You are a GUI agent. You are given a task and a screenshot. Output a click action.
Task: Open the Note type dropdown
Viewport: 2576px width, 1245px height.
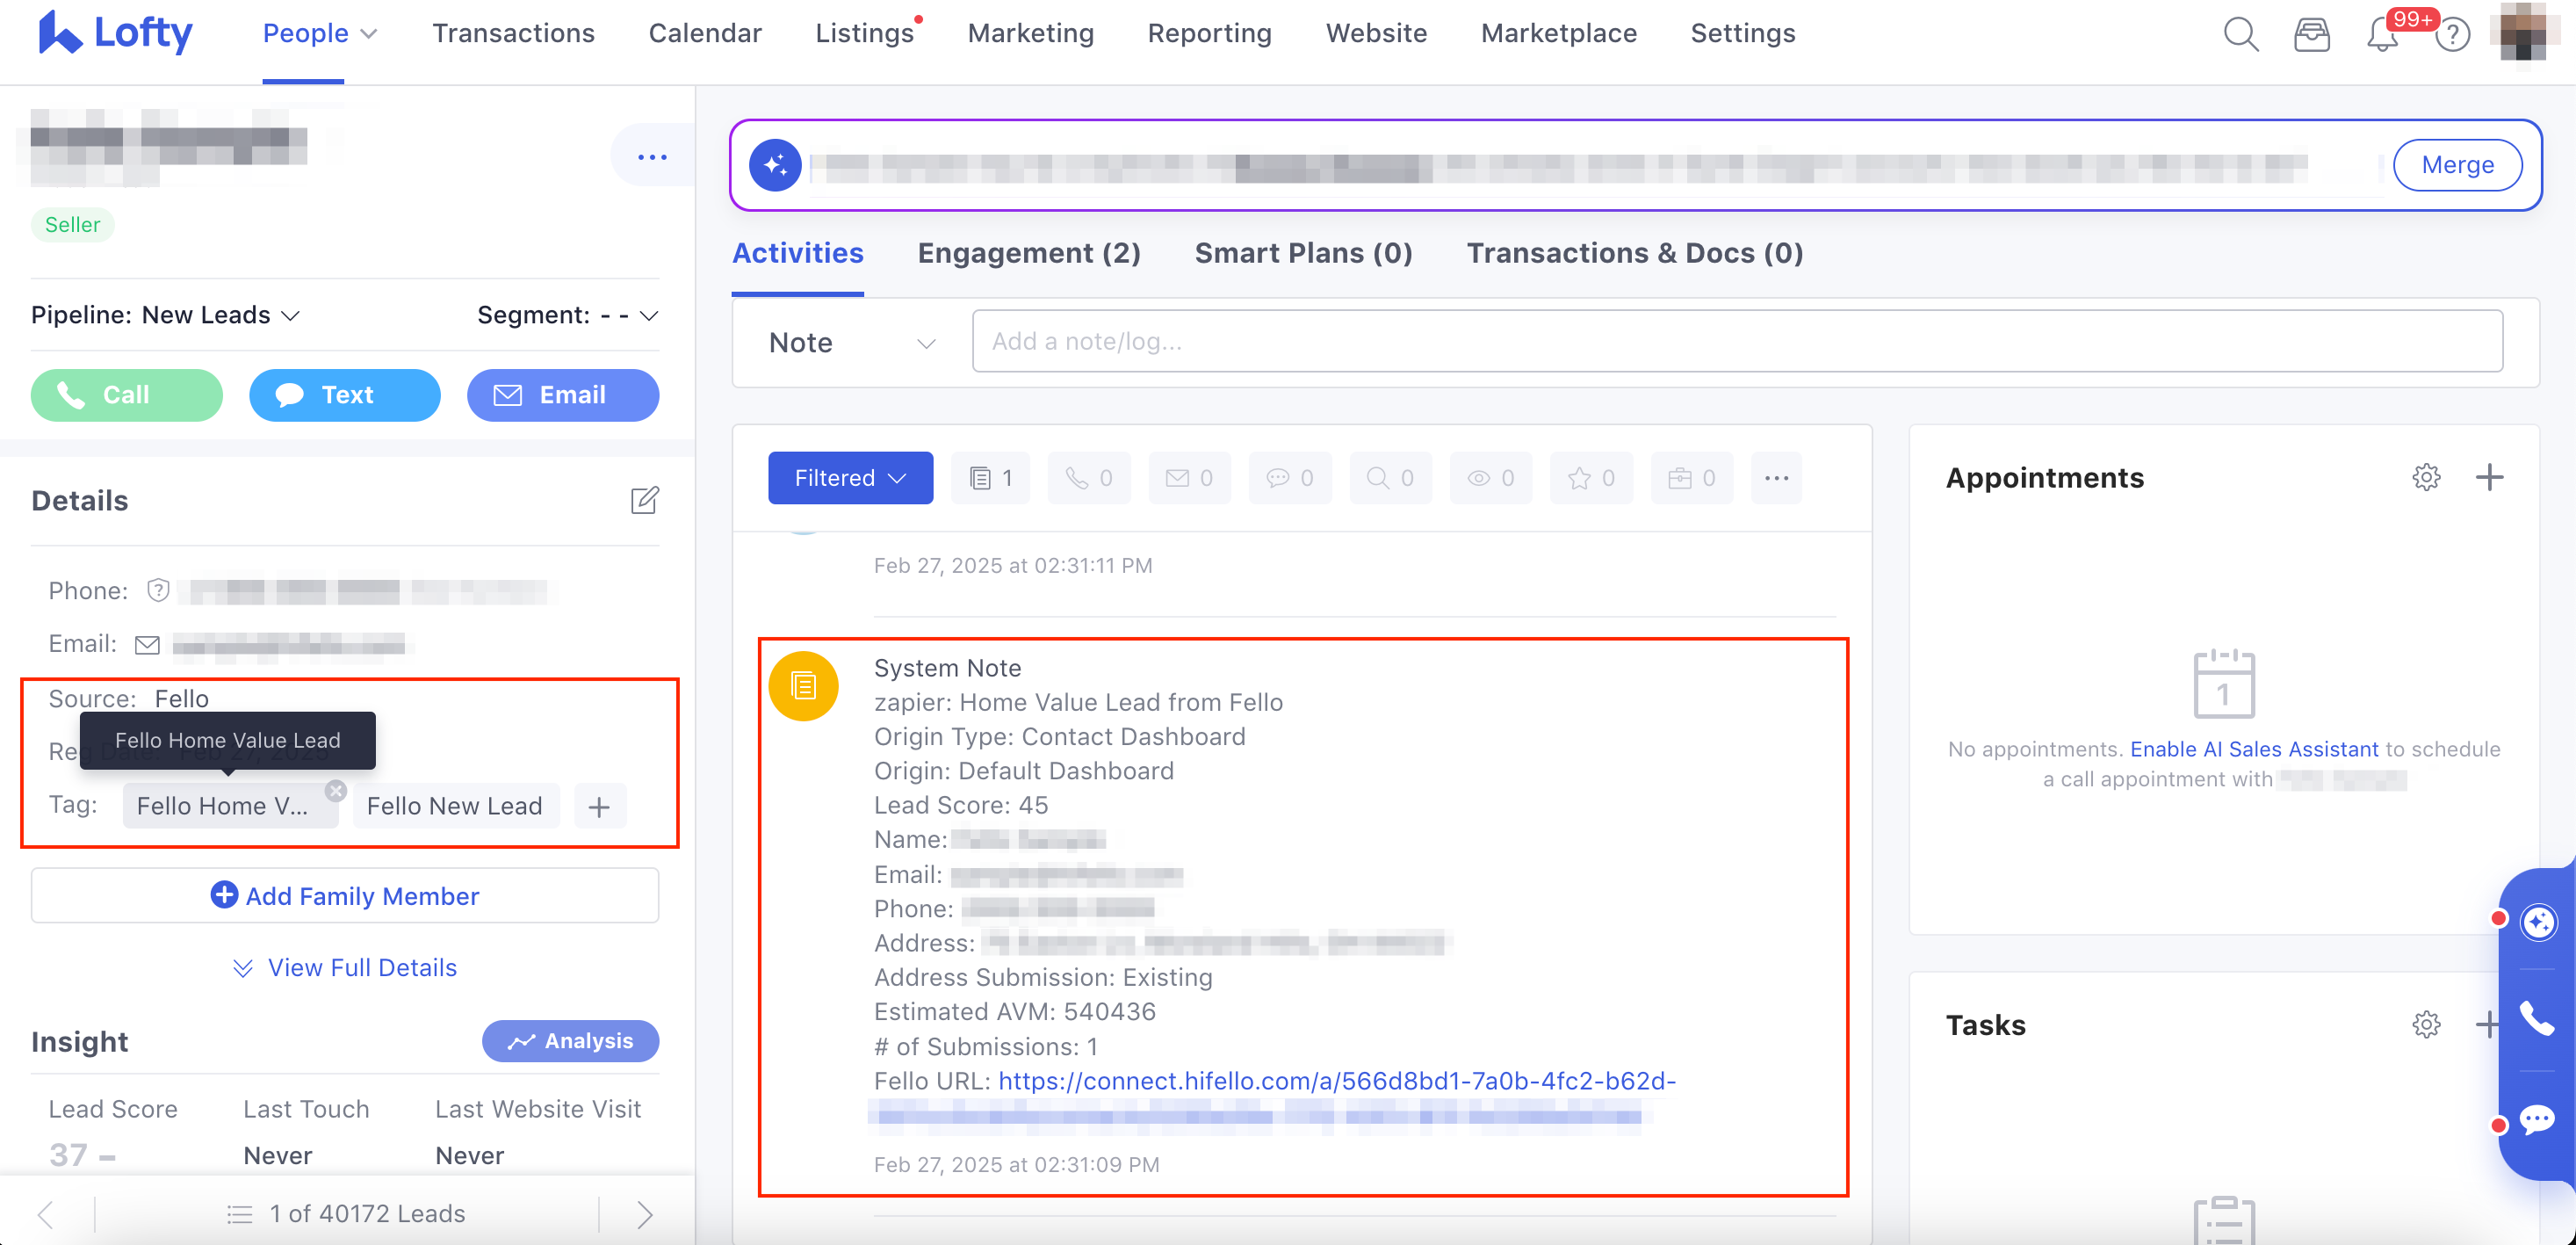[x=852, y=342]
